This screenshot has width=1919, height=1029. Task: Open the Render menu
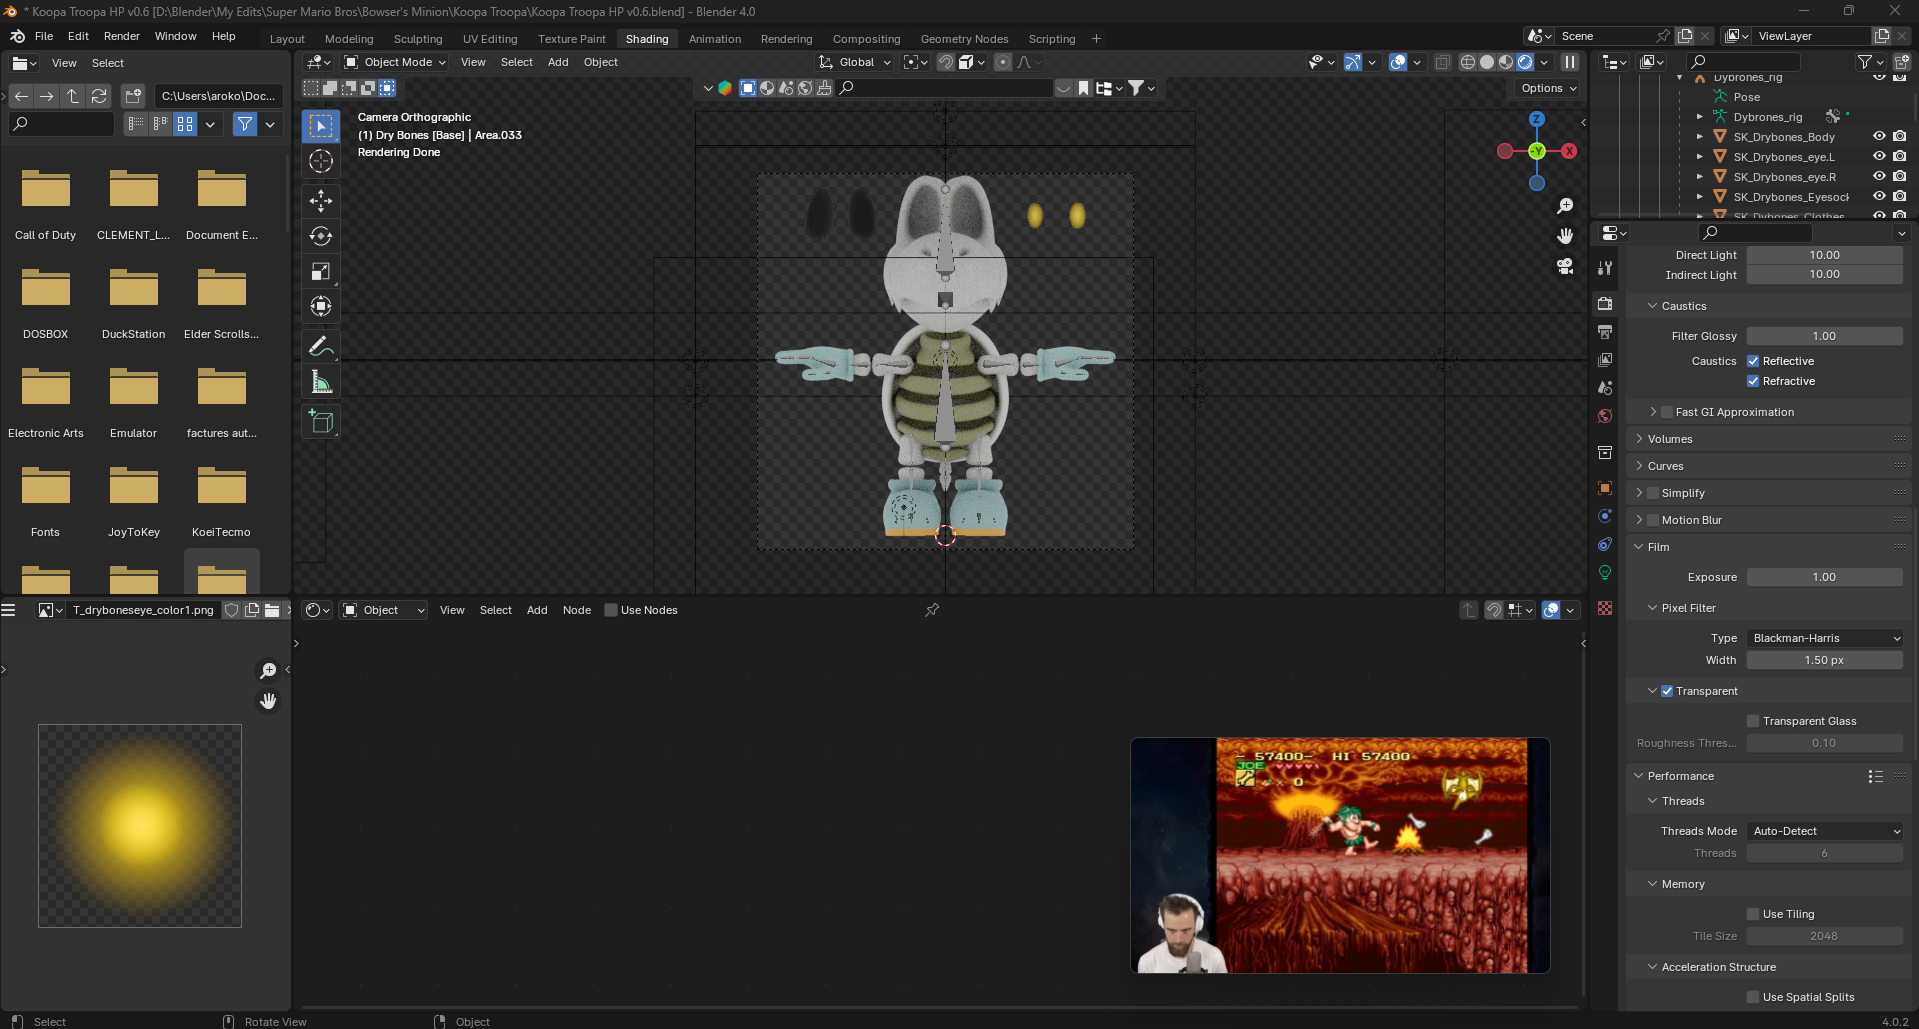pos(122,36)
